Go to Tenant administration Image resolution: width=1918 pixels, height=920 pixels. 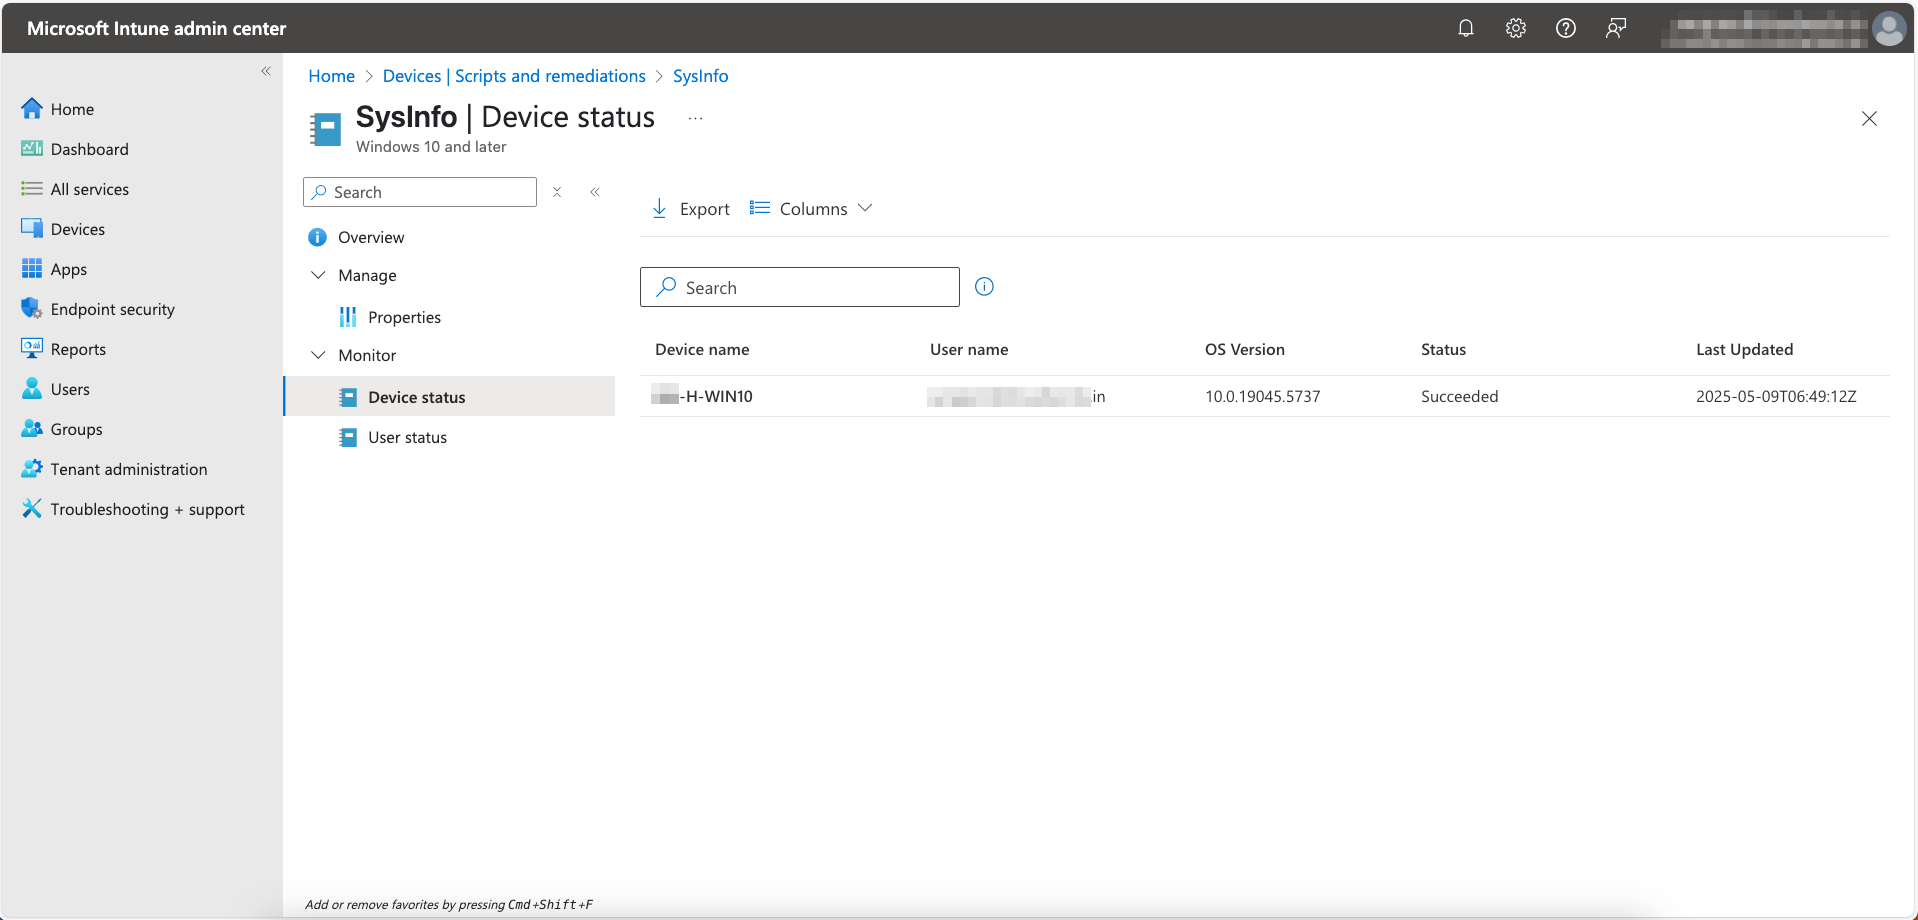tap(129, 469)
